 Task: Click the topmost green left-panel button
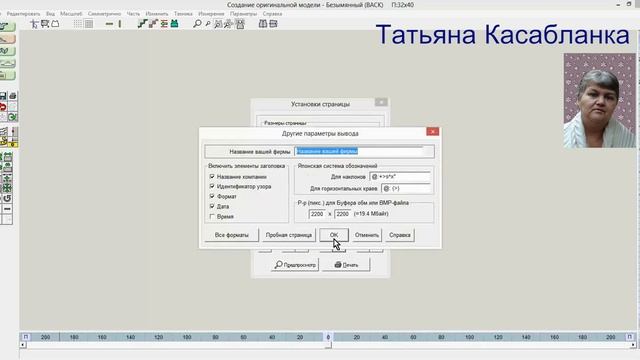click(7, 27)
